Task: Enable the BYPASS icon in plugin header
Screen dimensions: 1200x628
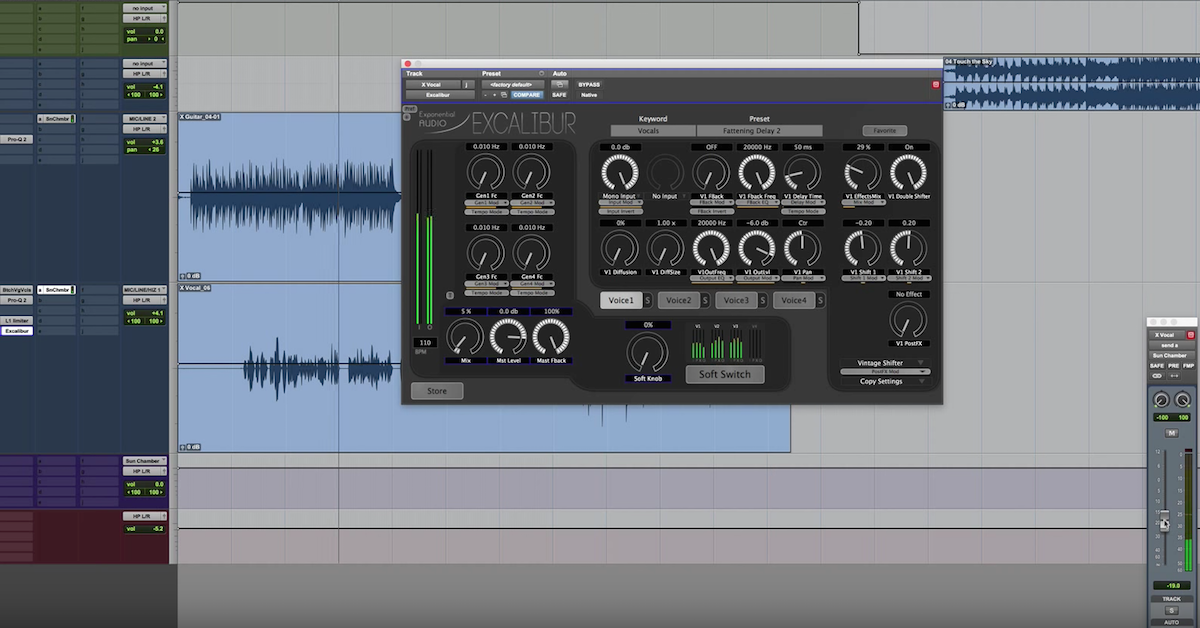Action: pos(589,84)
